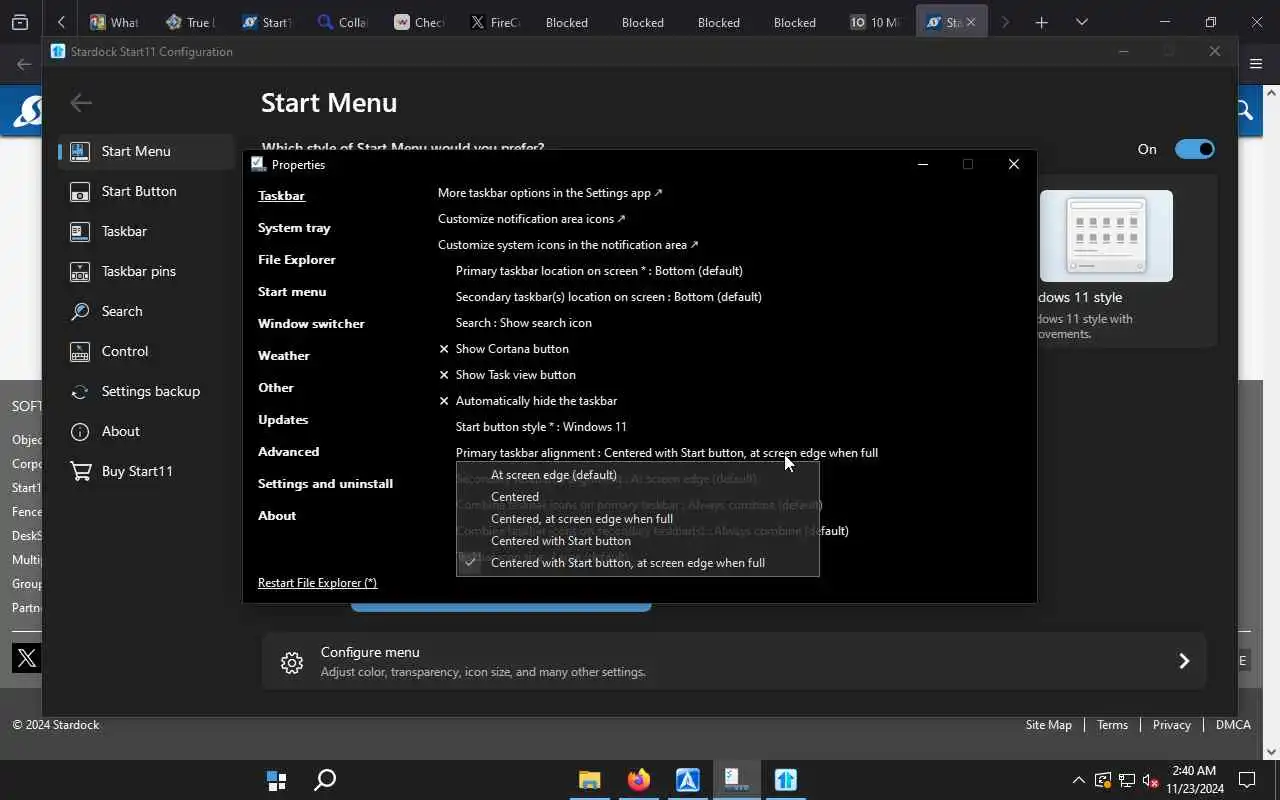Expand Start button style : Windows 11 setting
1280x800 pixels.
[x=541, y=427]
